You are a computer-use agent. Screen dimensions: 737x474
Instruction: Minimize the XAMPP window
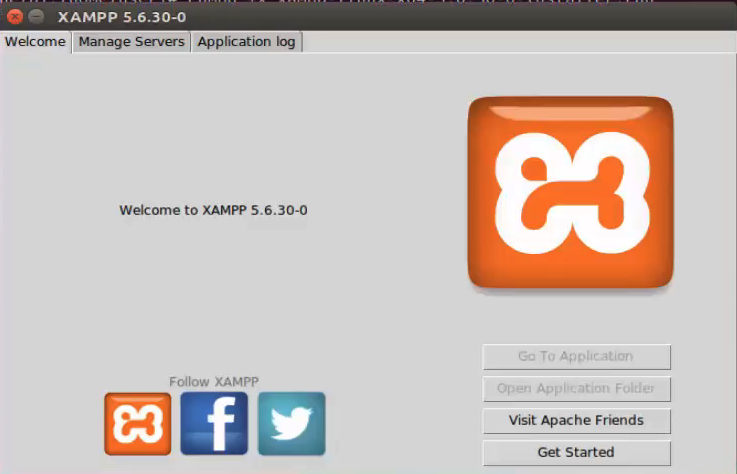coord(35,18)
